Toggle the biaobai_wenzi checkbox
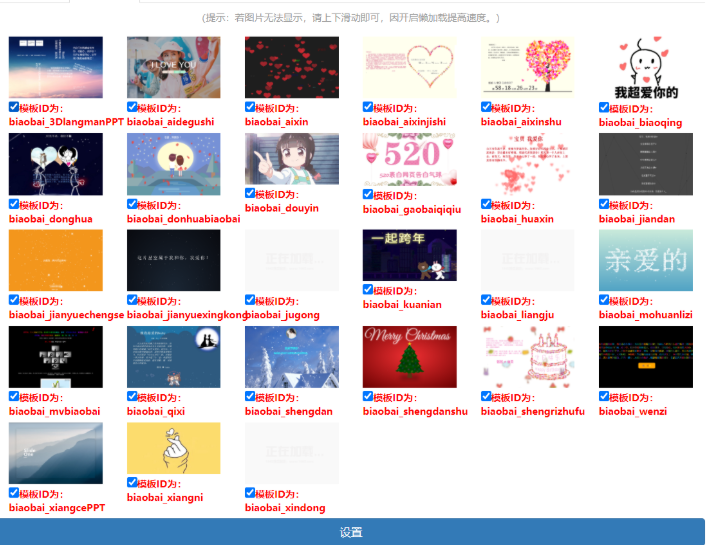 point(604,396)
